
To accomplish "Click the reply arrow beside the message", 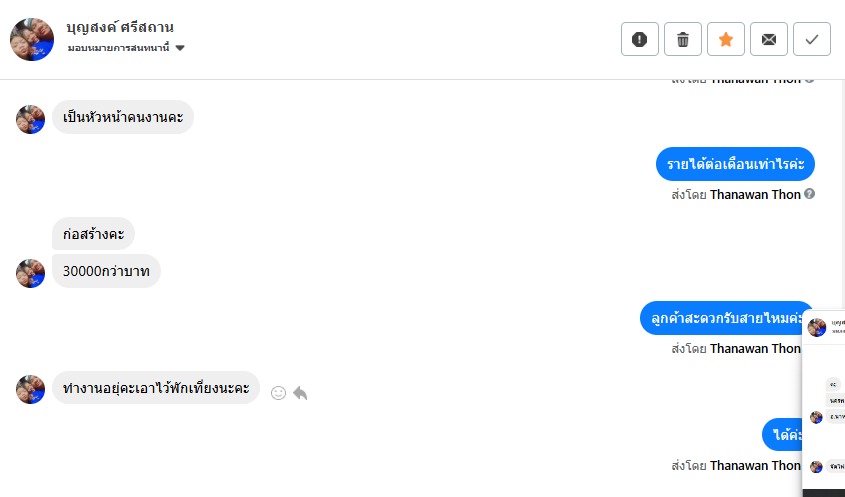I will [300, 393].
